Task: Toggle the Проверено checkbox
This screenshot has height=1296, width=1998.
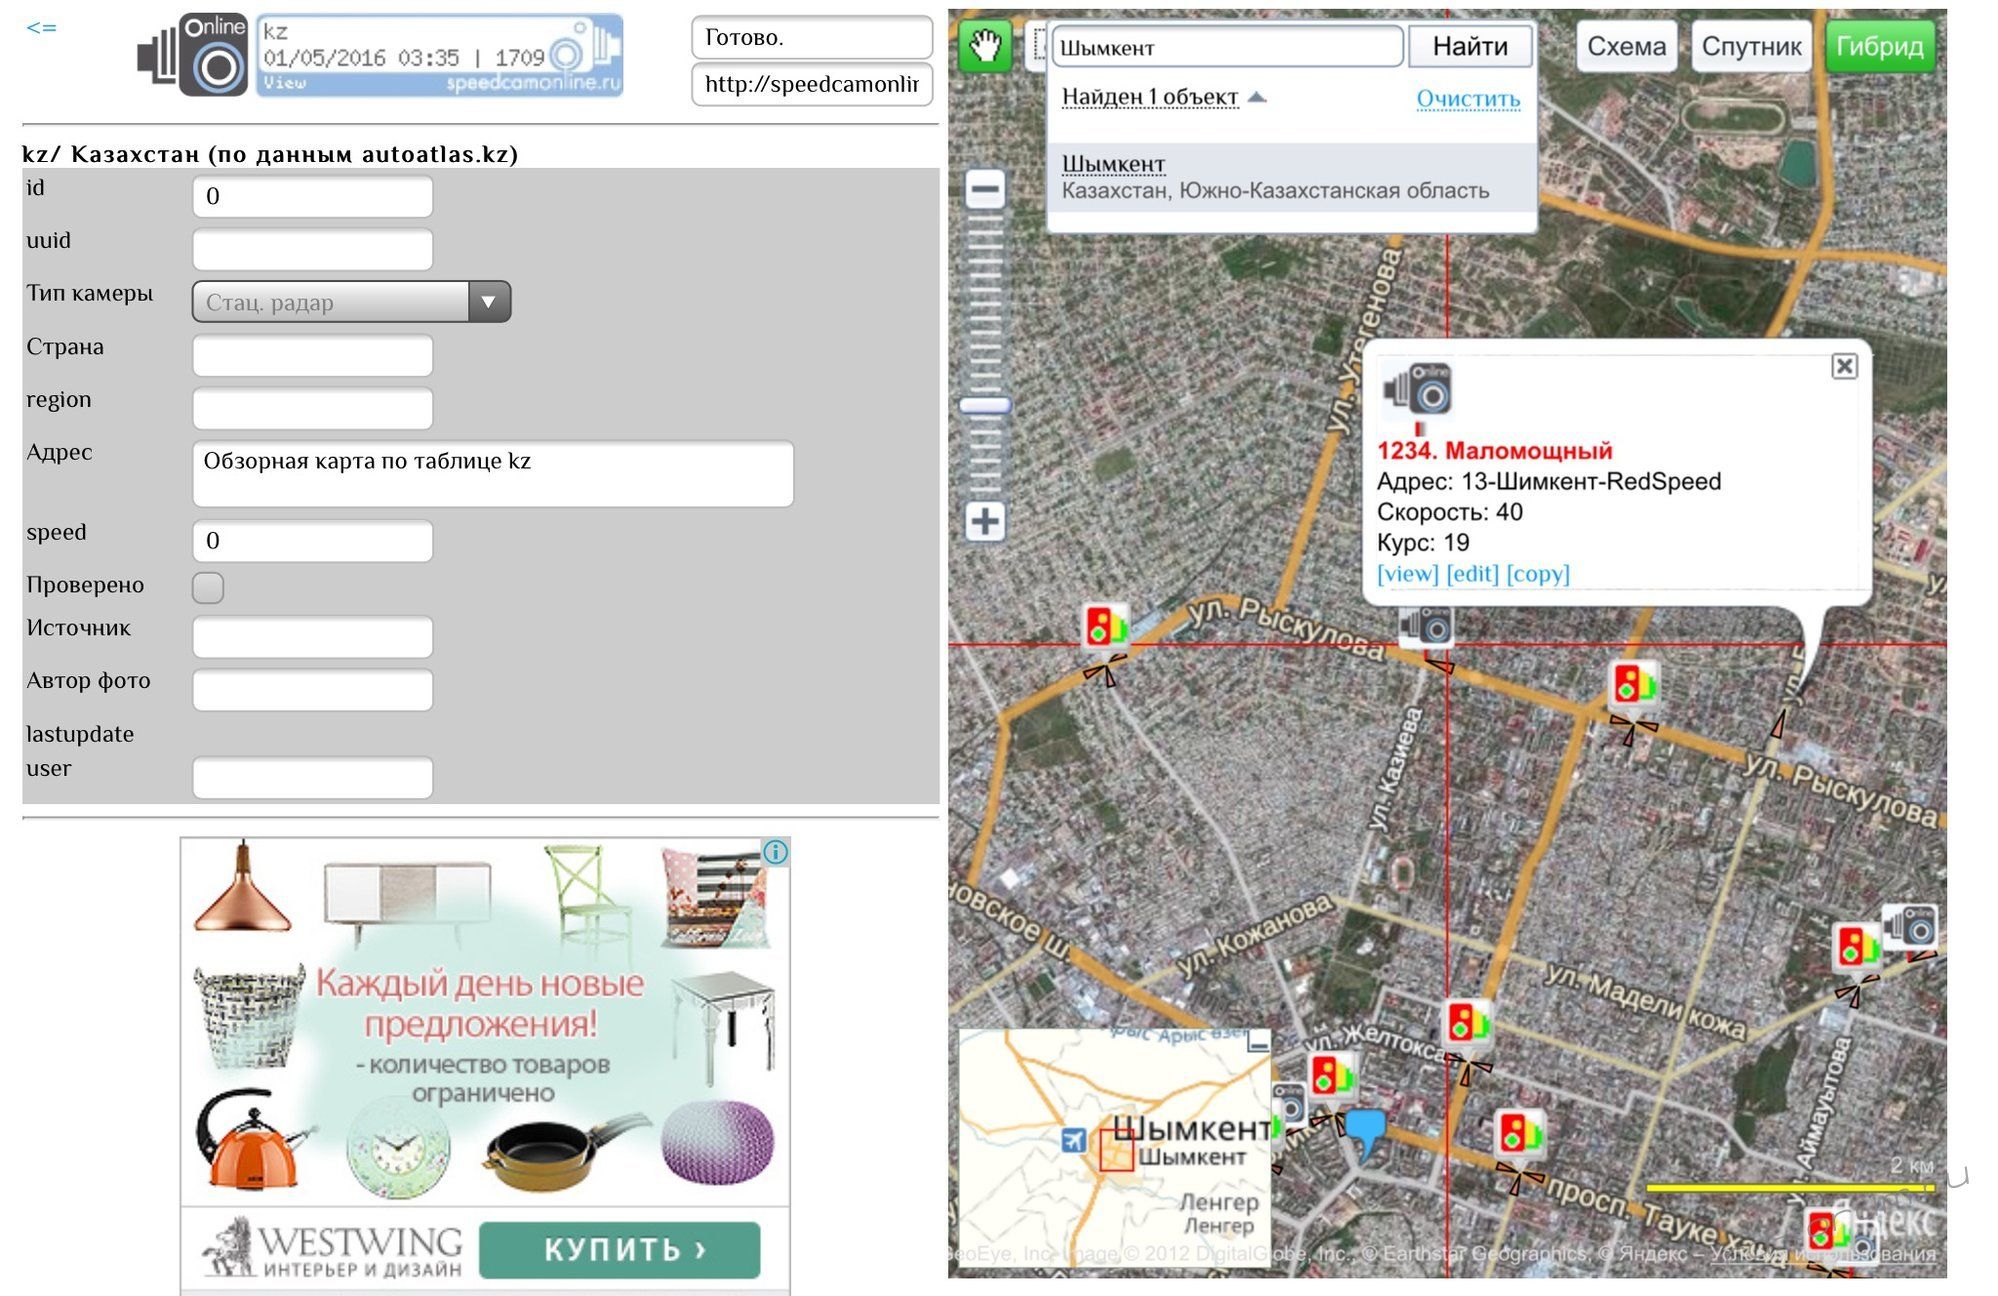Action: point(208,587)
